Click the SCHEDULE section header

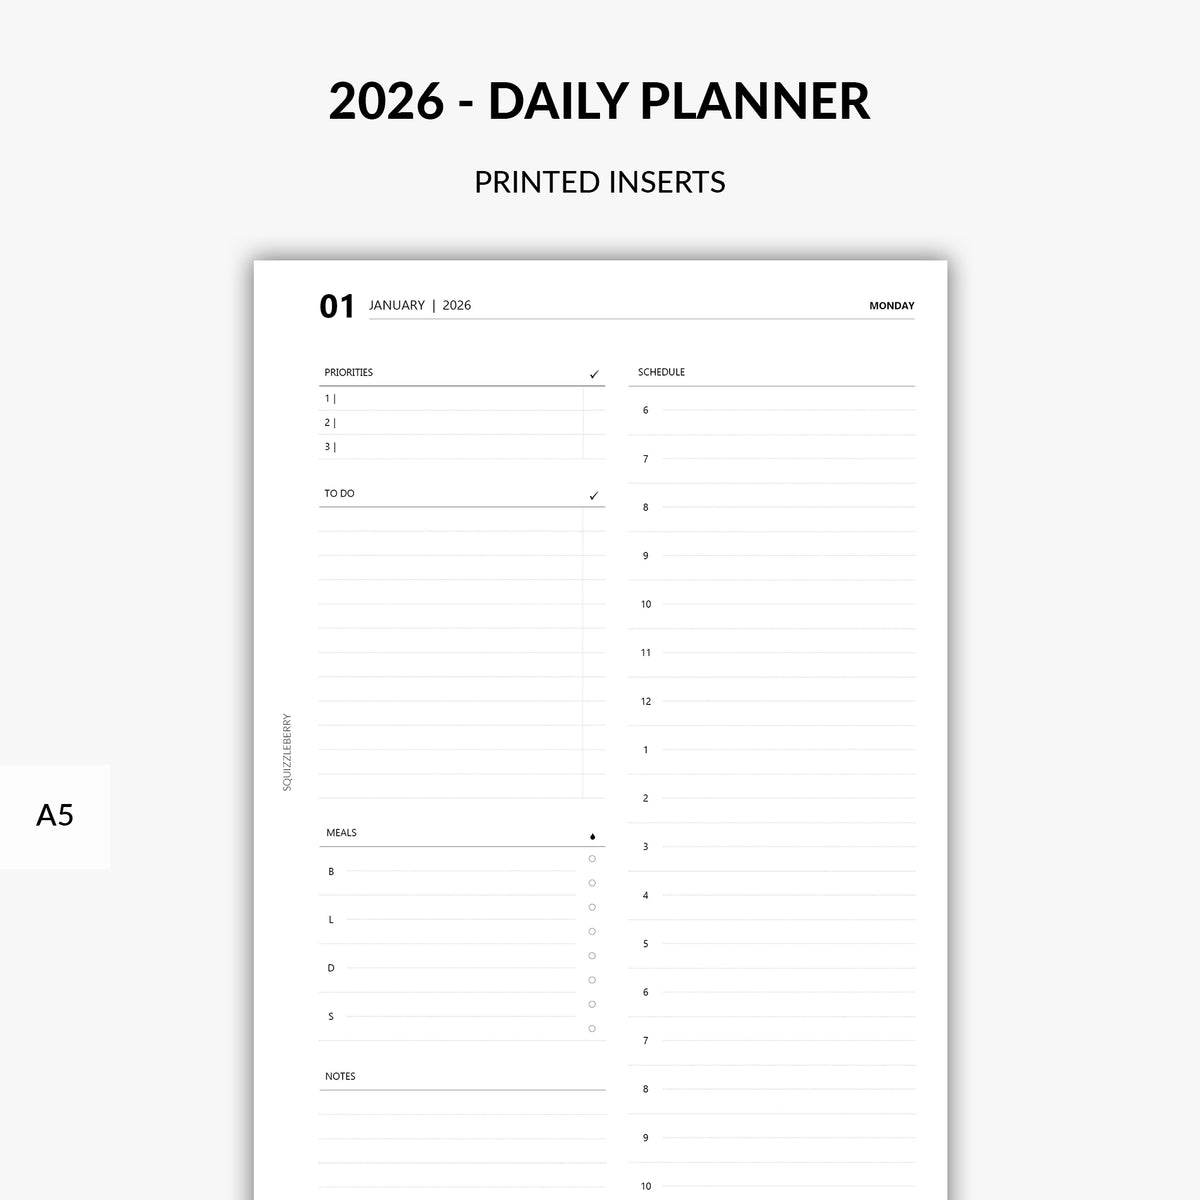661,372
